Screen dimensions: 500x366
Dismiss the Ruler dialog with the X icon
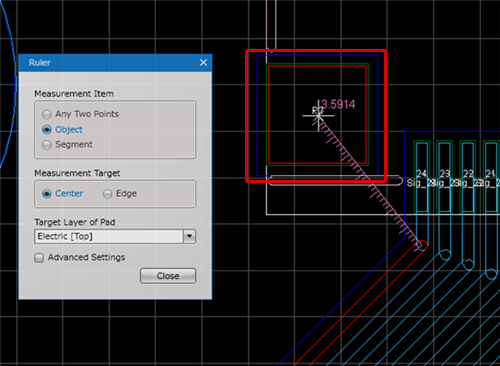point(203,63)
